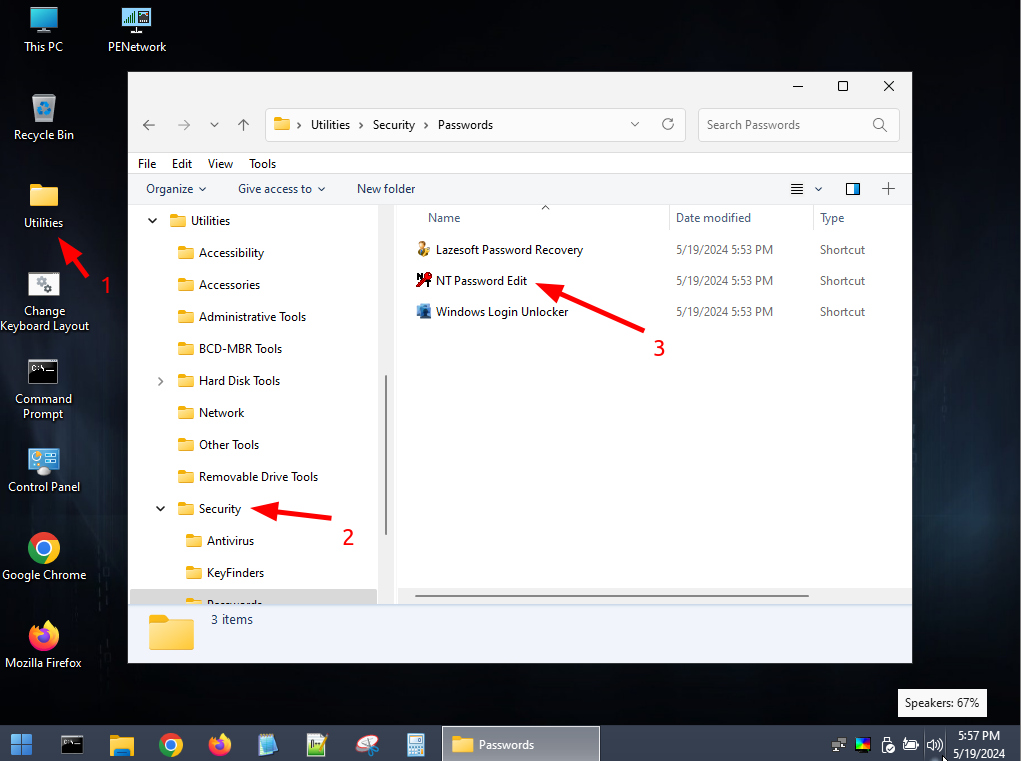This screenshot has width=1021, height=761.
Task: Collapse the Security tree node
Action: tap(160, 508)
